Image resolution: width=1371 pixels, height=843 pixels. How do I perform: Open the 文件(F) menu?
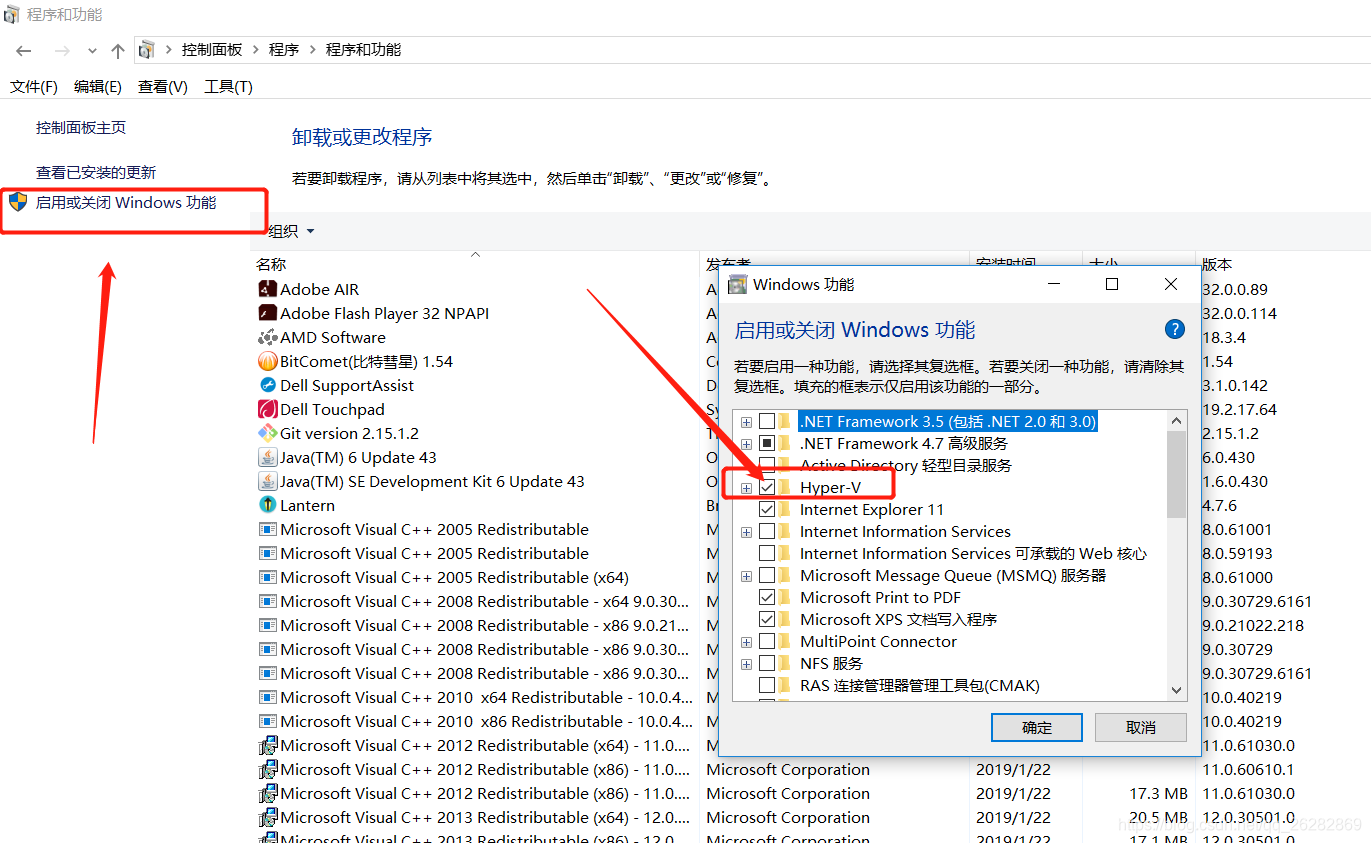point(34,87)
